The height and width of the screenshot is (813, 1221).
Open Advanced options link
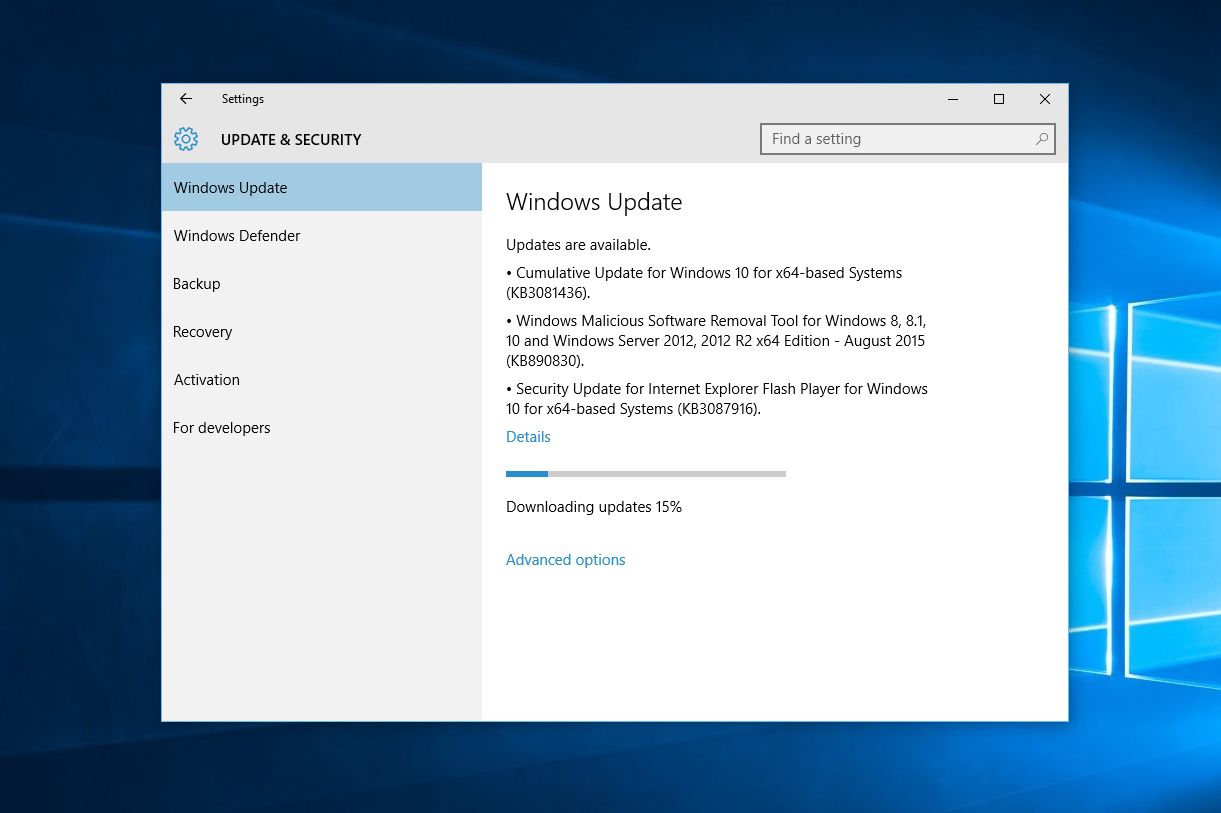tap(566, 560)
